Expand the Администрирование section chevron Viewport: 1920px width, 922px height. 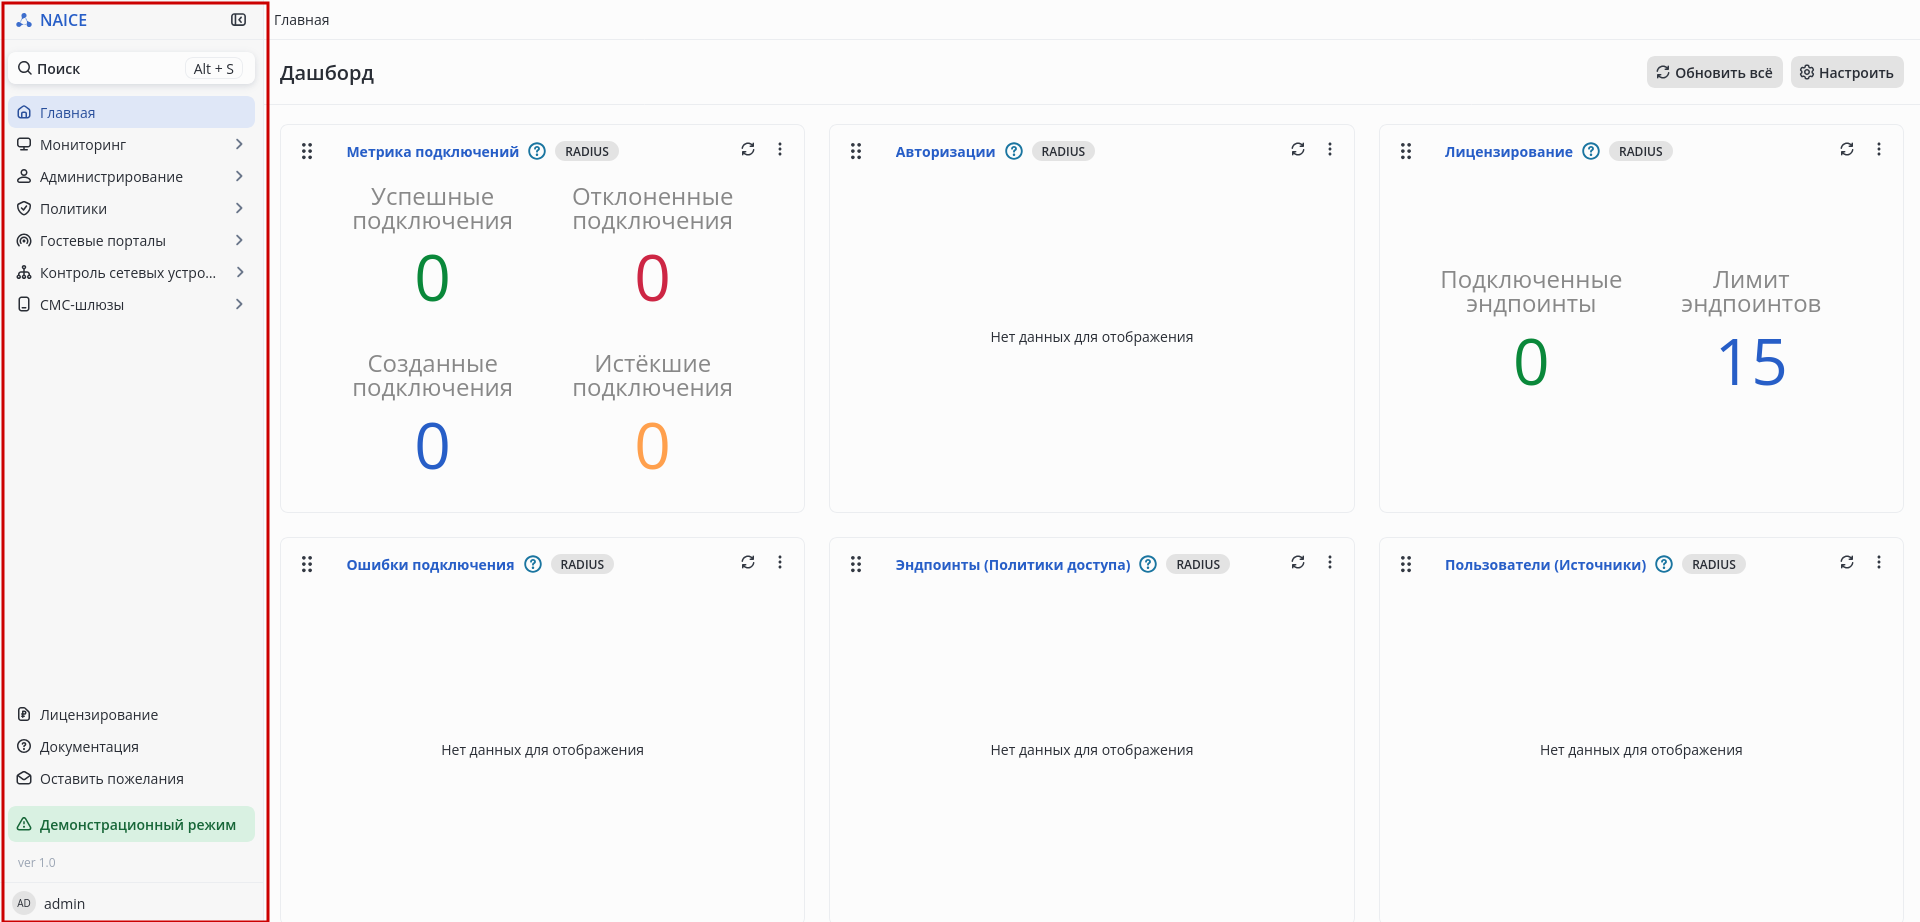pos(239,177)
